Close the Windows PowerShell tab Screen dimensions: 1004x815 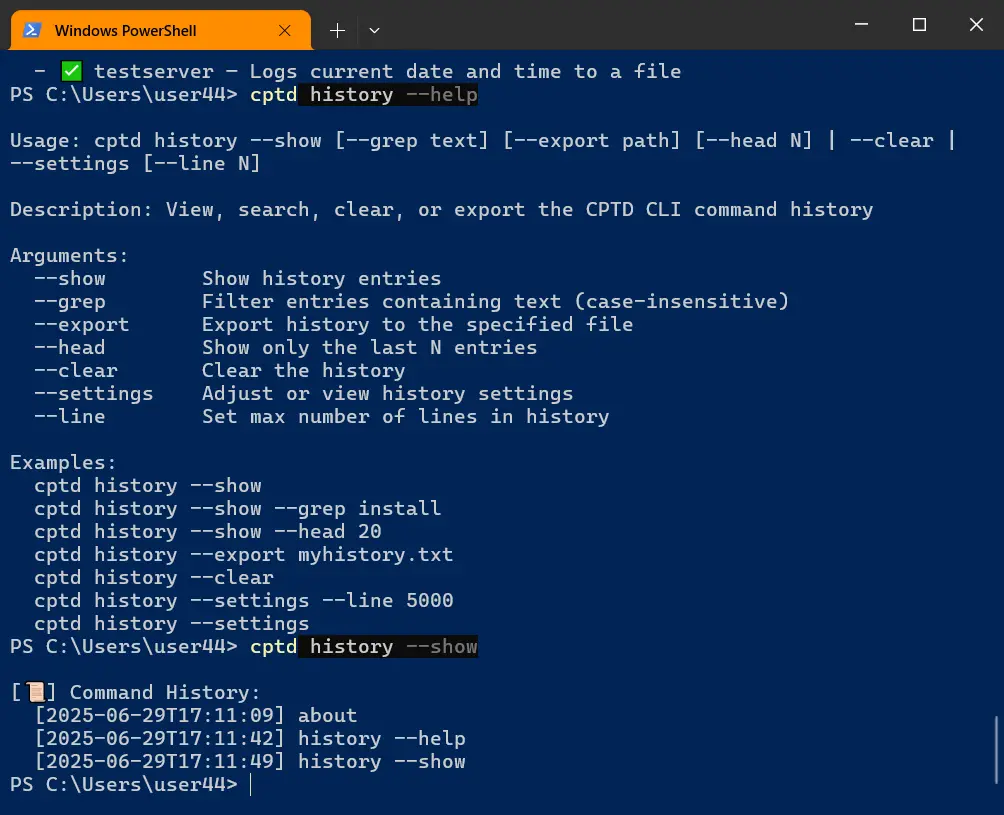285,30
